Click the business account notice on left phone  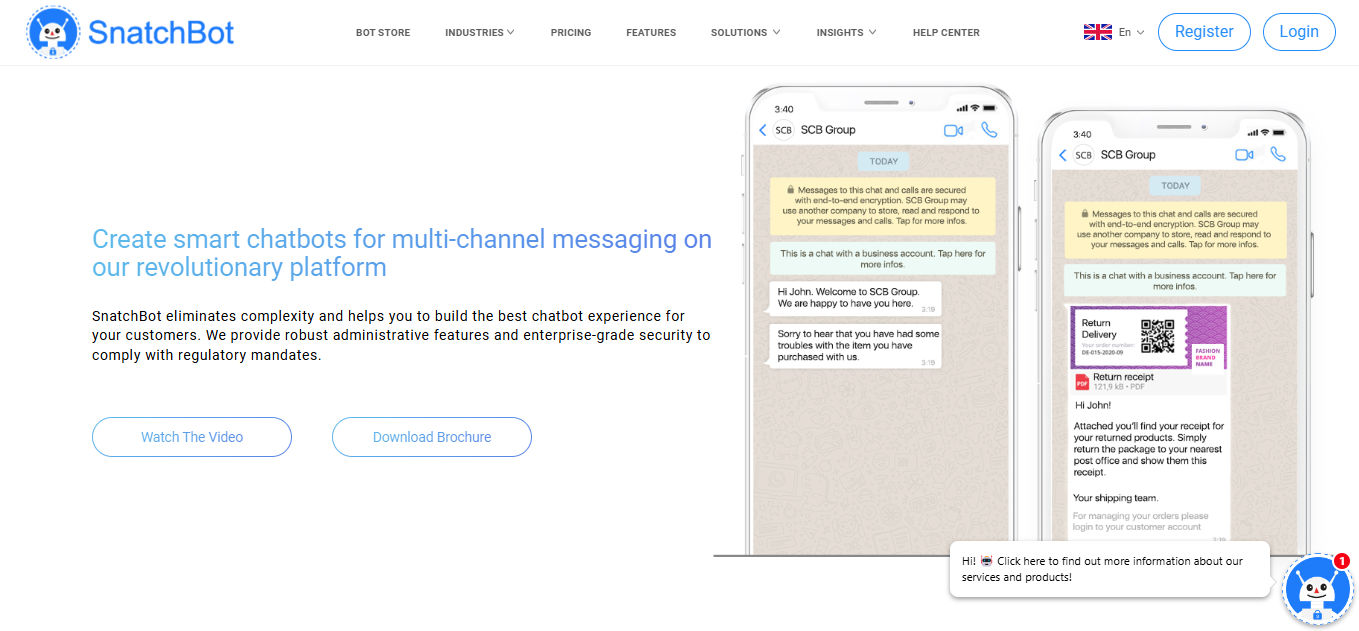coord(882,259)
